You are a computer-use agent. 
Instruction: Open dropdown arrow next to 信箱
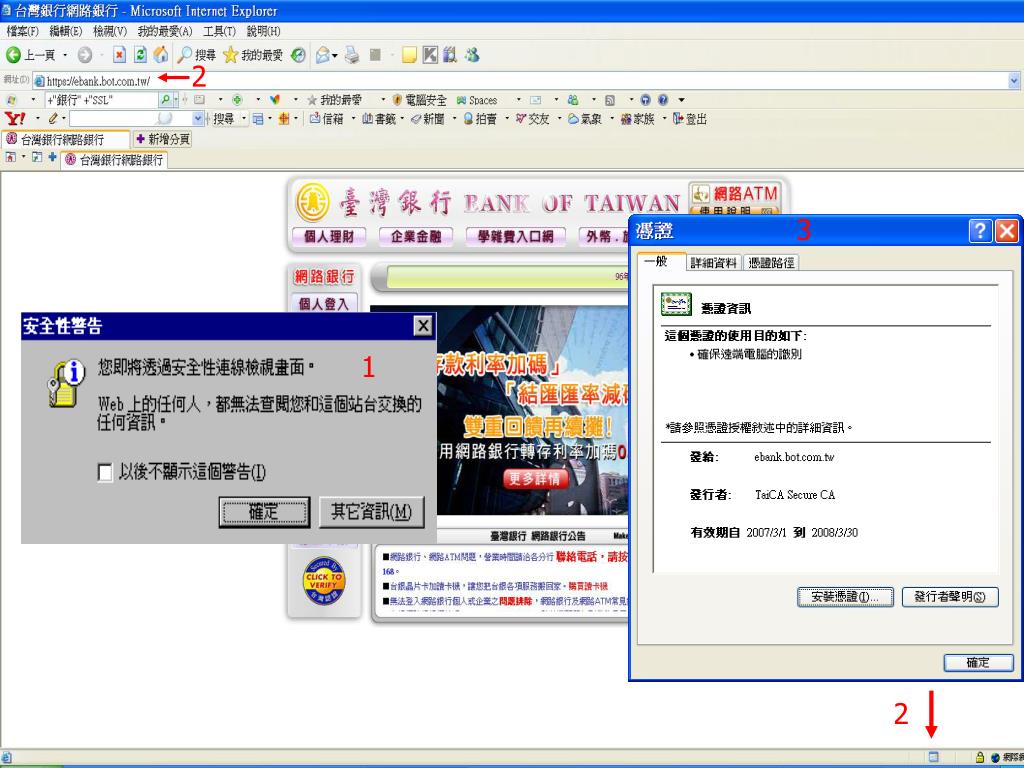[353, 119]
